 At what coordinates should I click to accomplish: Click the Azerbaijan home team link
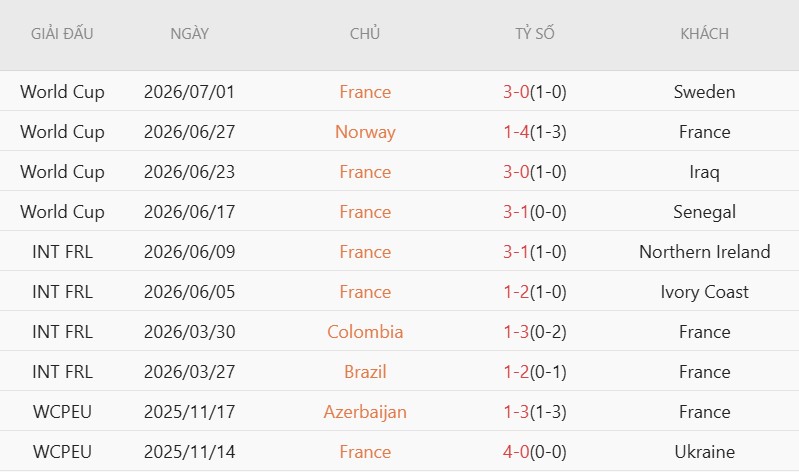365,412
